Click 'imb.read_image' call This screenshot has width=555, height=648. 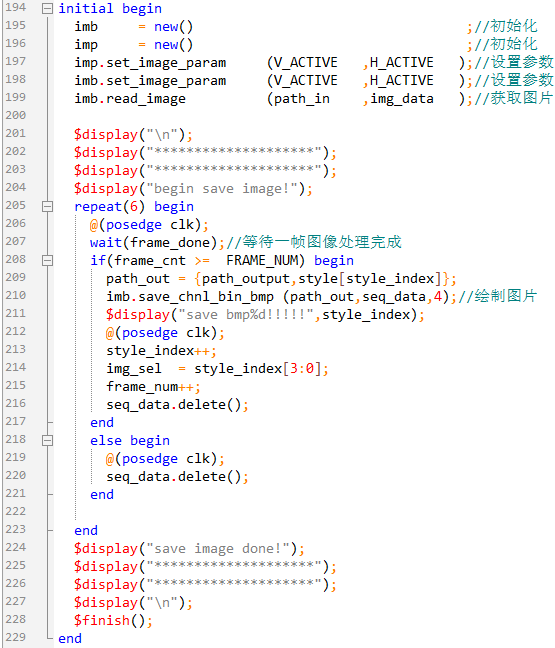(130, 99)
